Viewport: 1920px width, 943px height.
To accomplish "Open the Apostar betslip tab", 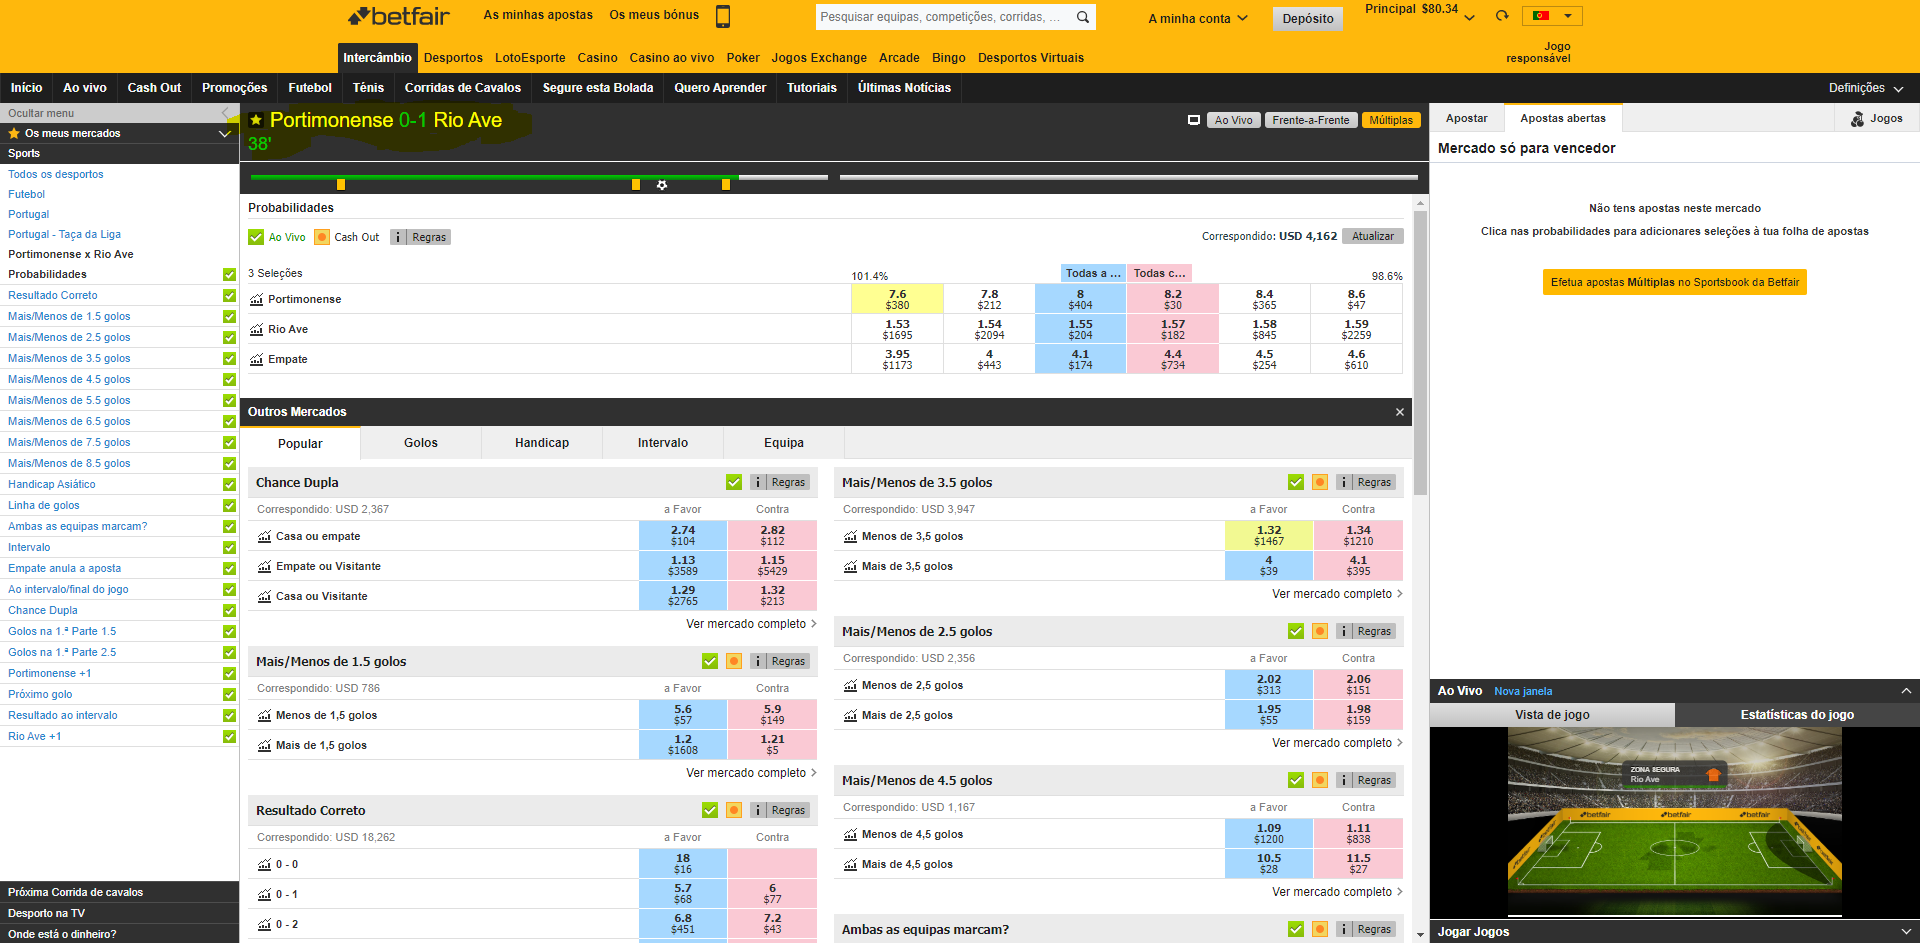I will (x=1467, y=118).
